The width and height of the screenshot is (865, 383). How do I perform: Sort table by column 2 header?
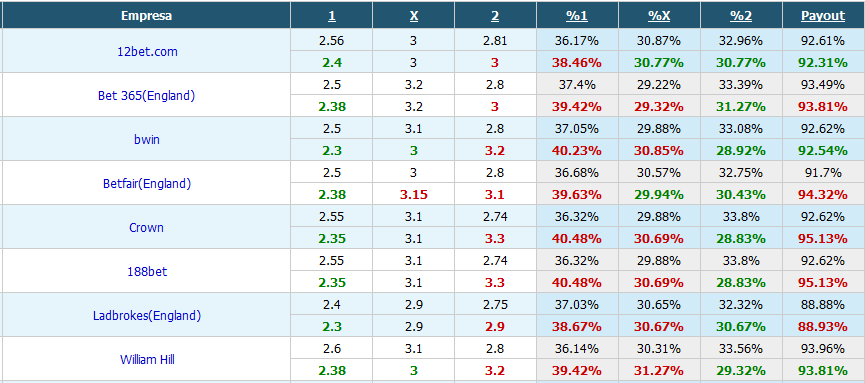[495, 16]
